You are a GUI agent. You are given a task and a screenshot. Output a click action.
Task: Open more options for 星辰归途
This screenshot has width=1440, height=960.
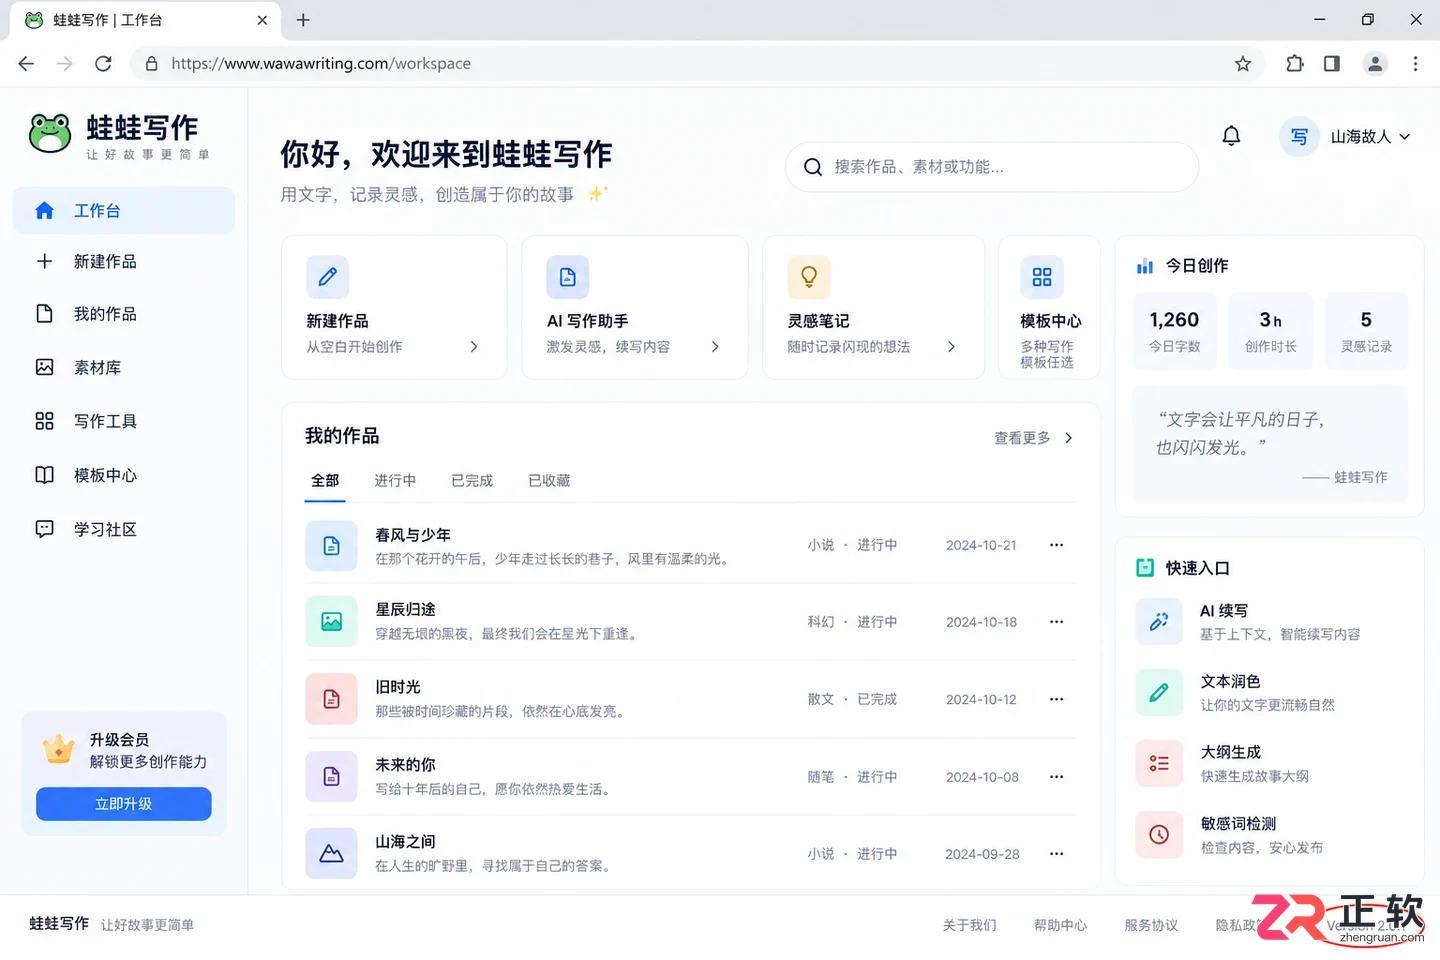click(x=1056, y=622)
